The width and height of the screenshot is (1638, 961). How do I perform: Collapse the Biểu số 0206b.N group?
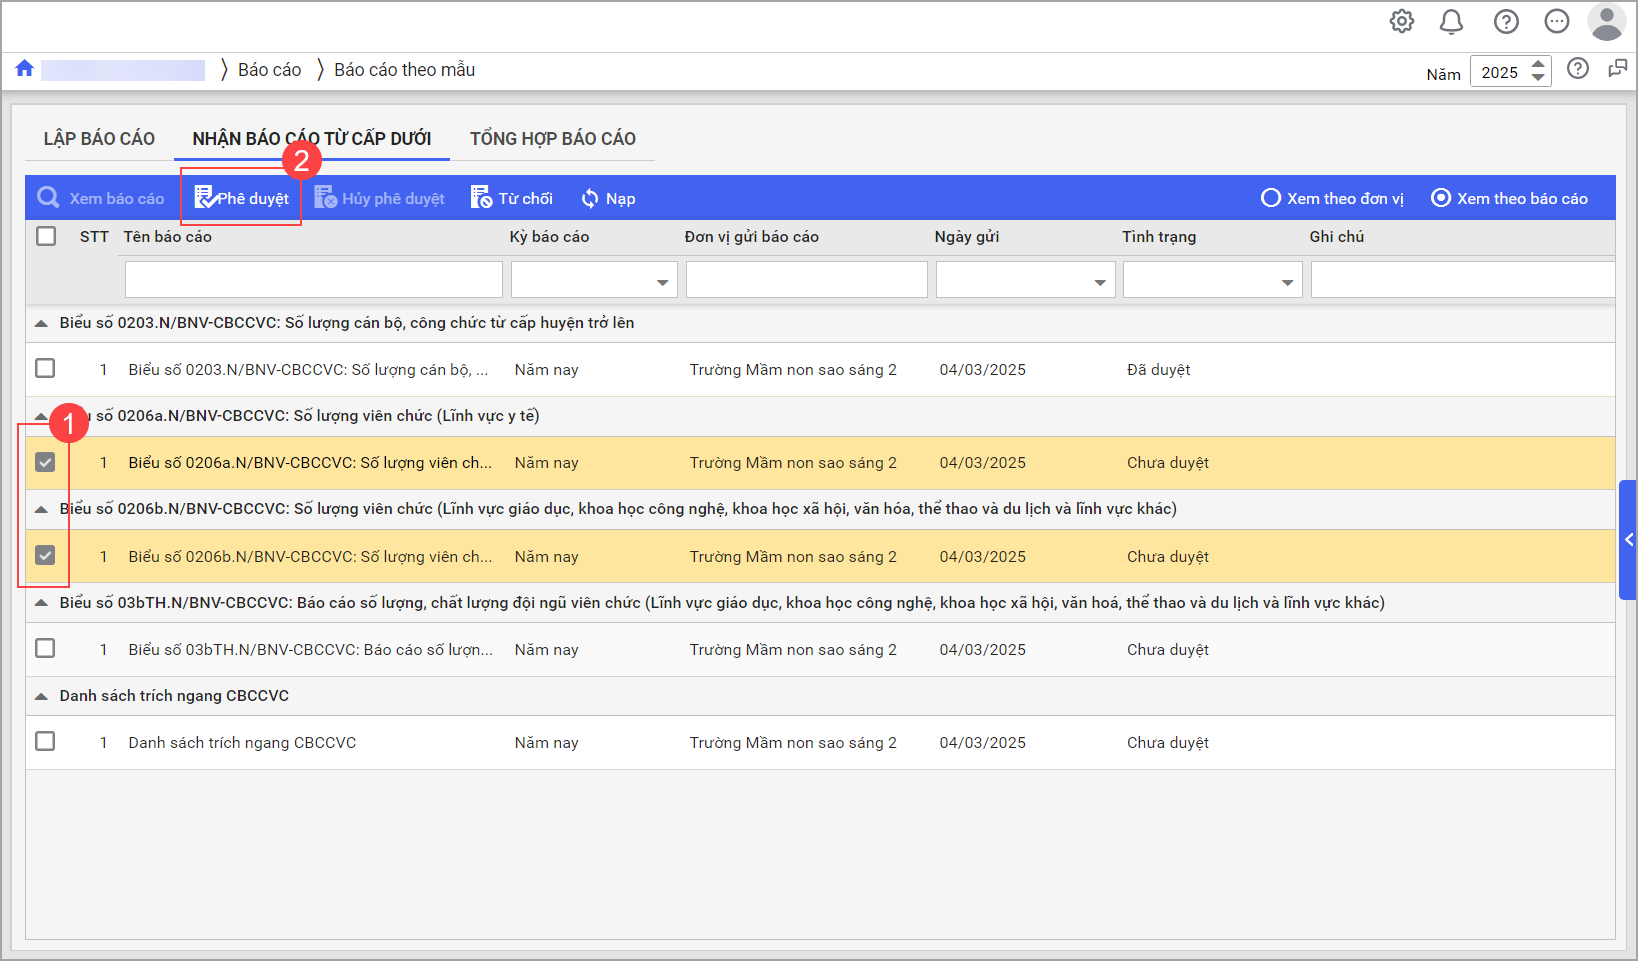click(41, 509)
